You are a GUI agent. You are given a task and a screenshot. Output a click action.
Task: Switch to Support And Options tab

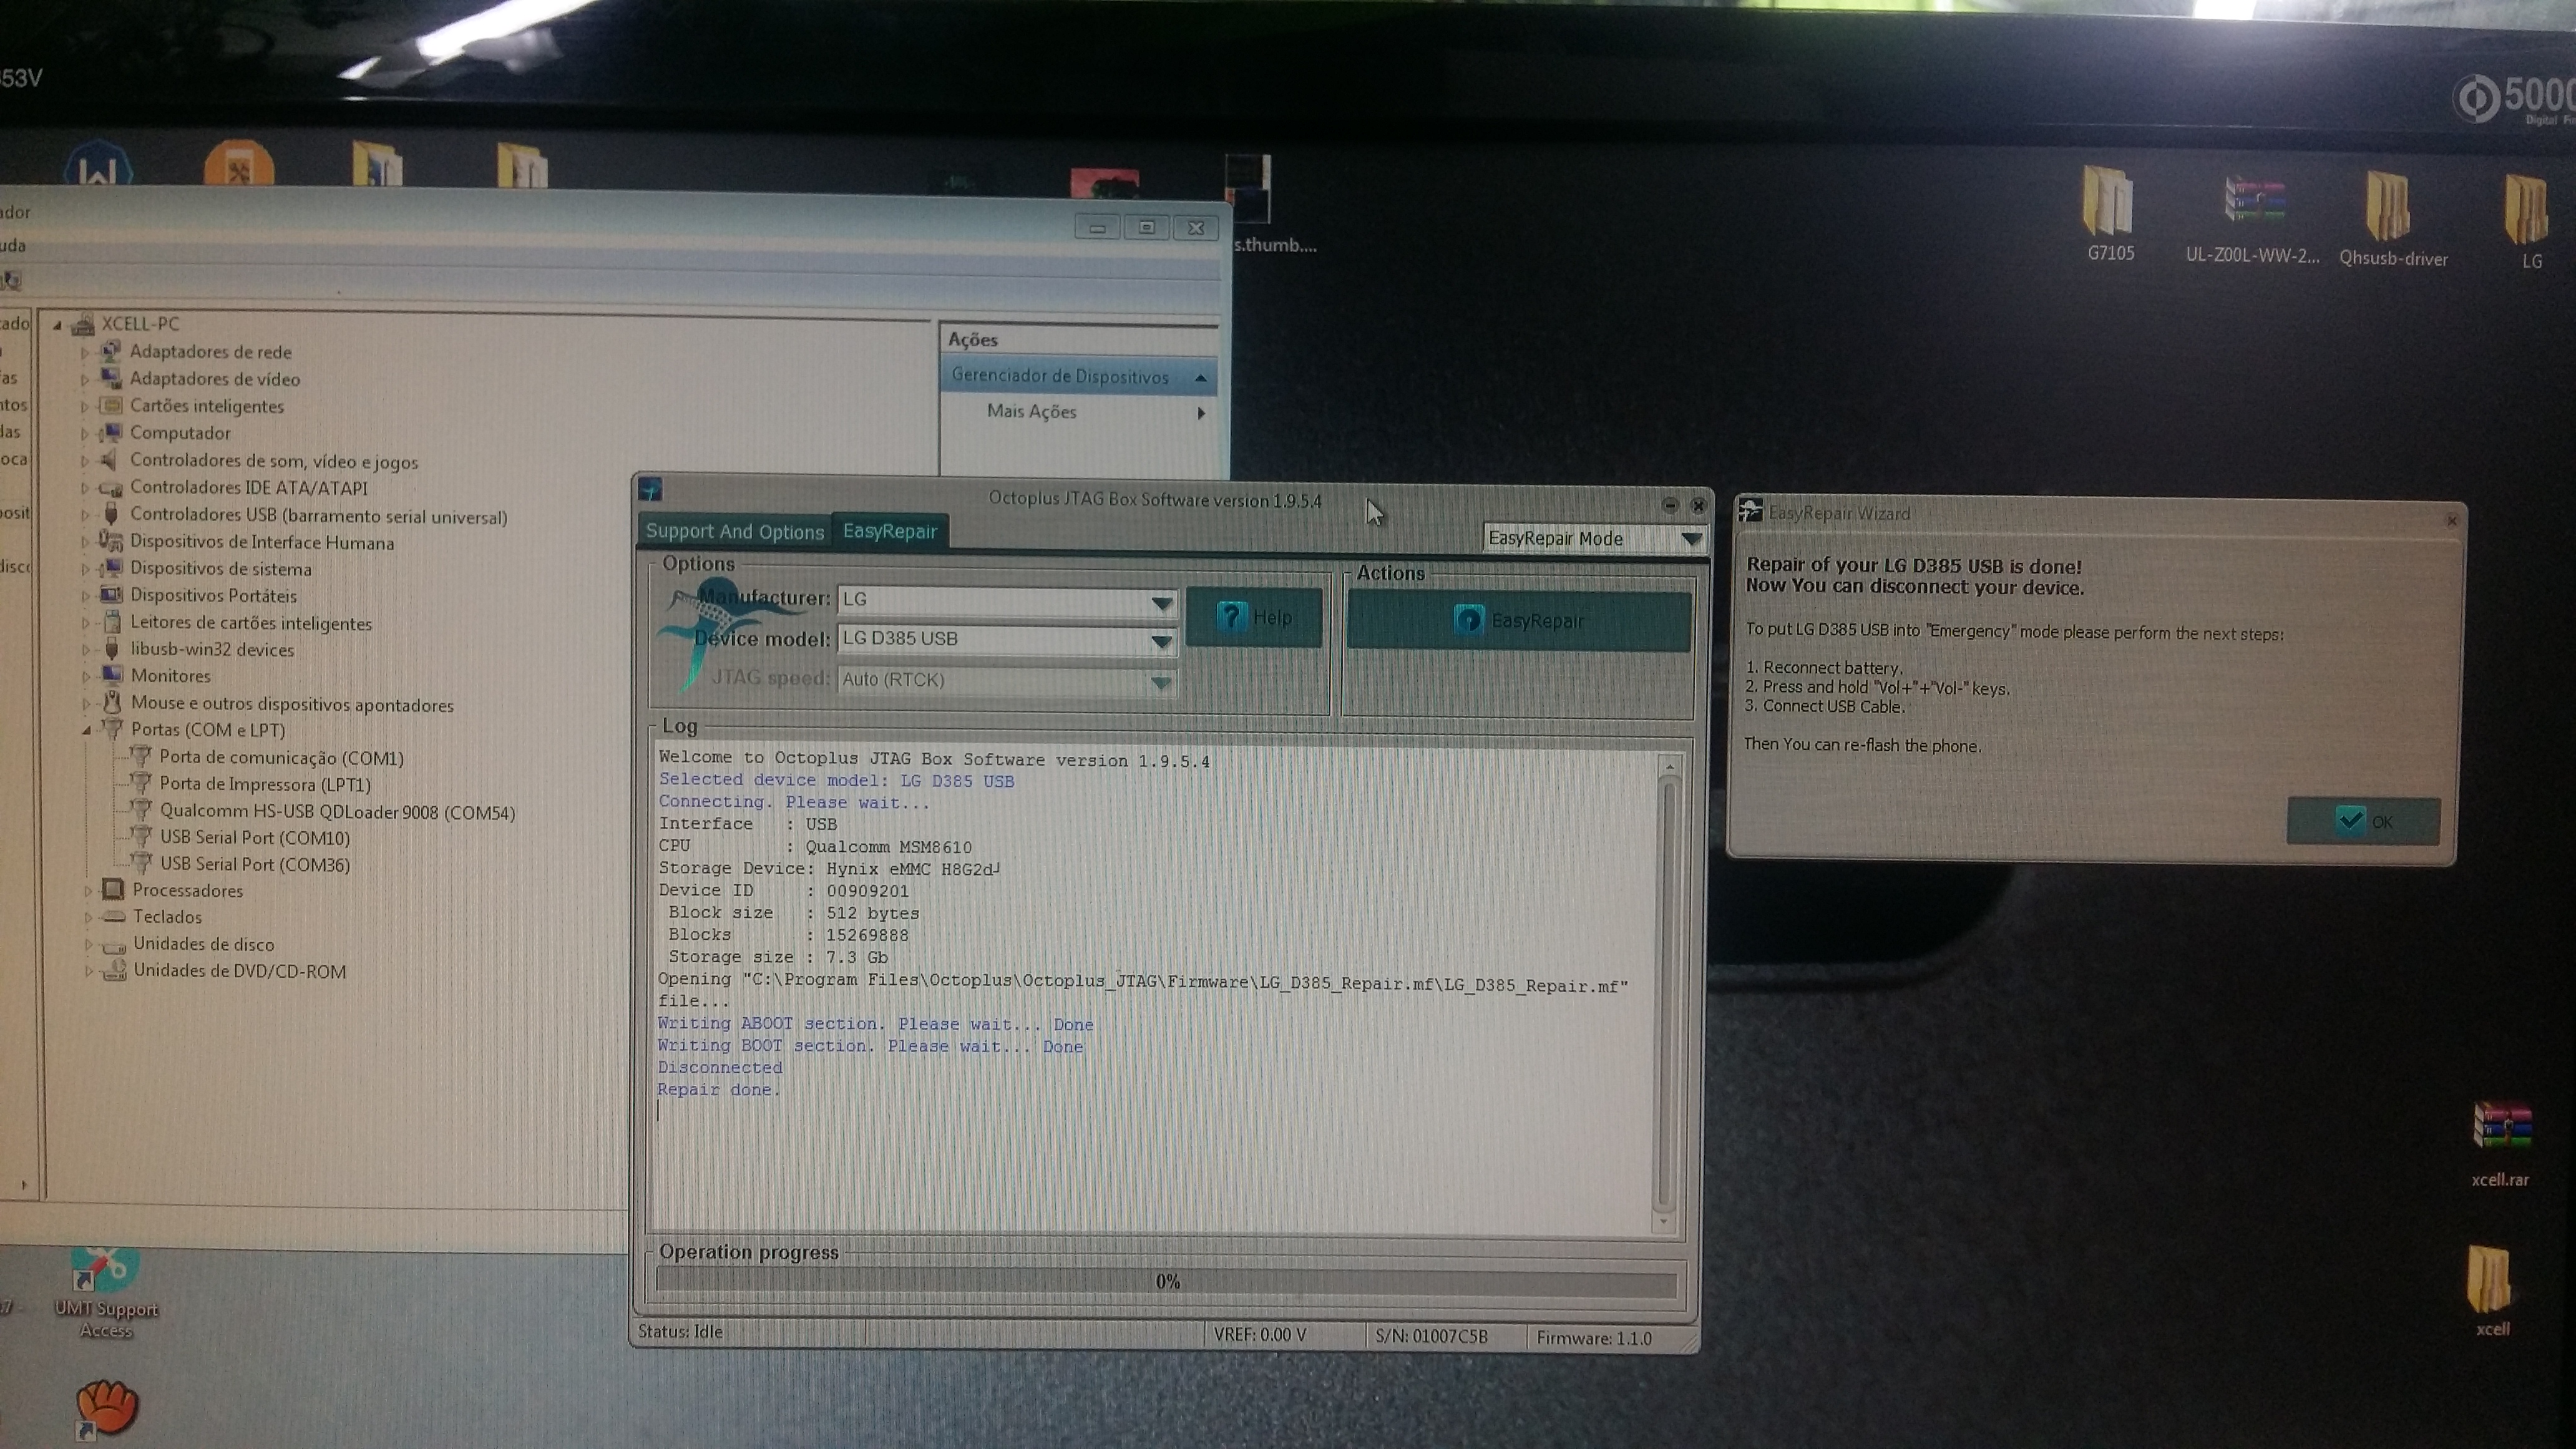pos(734,531)
